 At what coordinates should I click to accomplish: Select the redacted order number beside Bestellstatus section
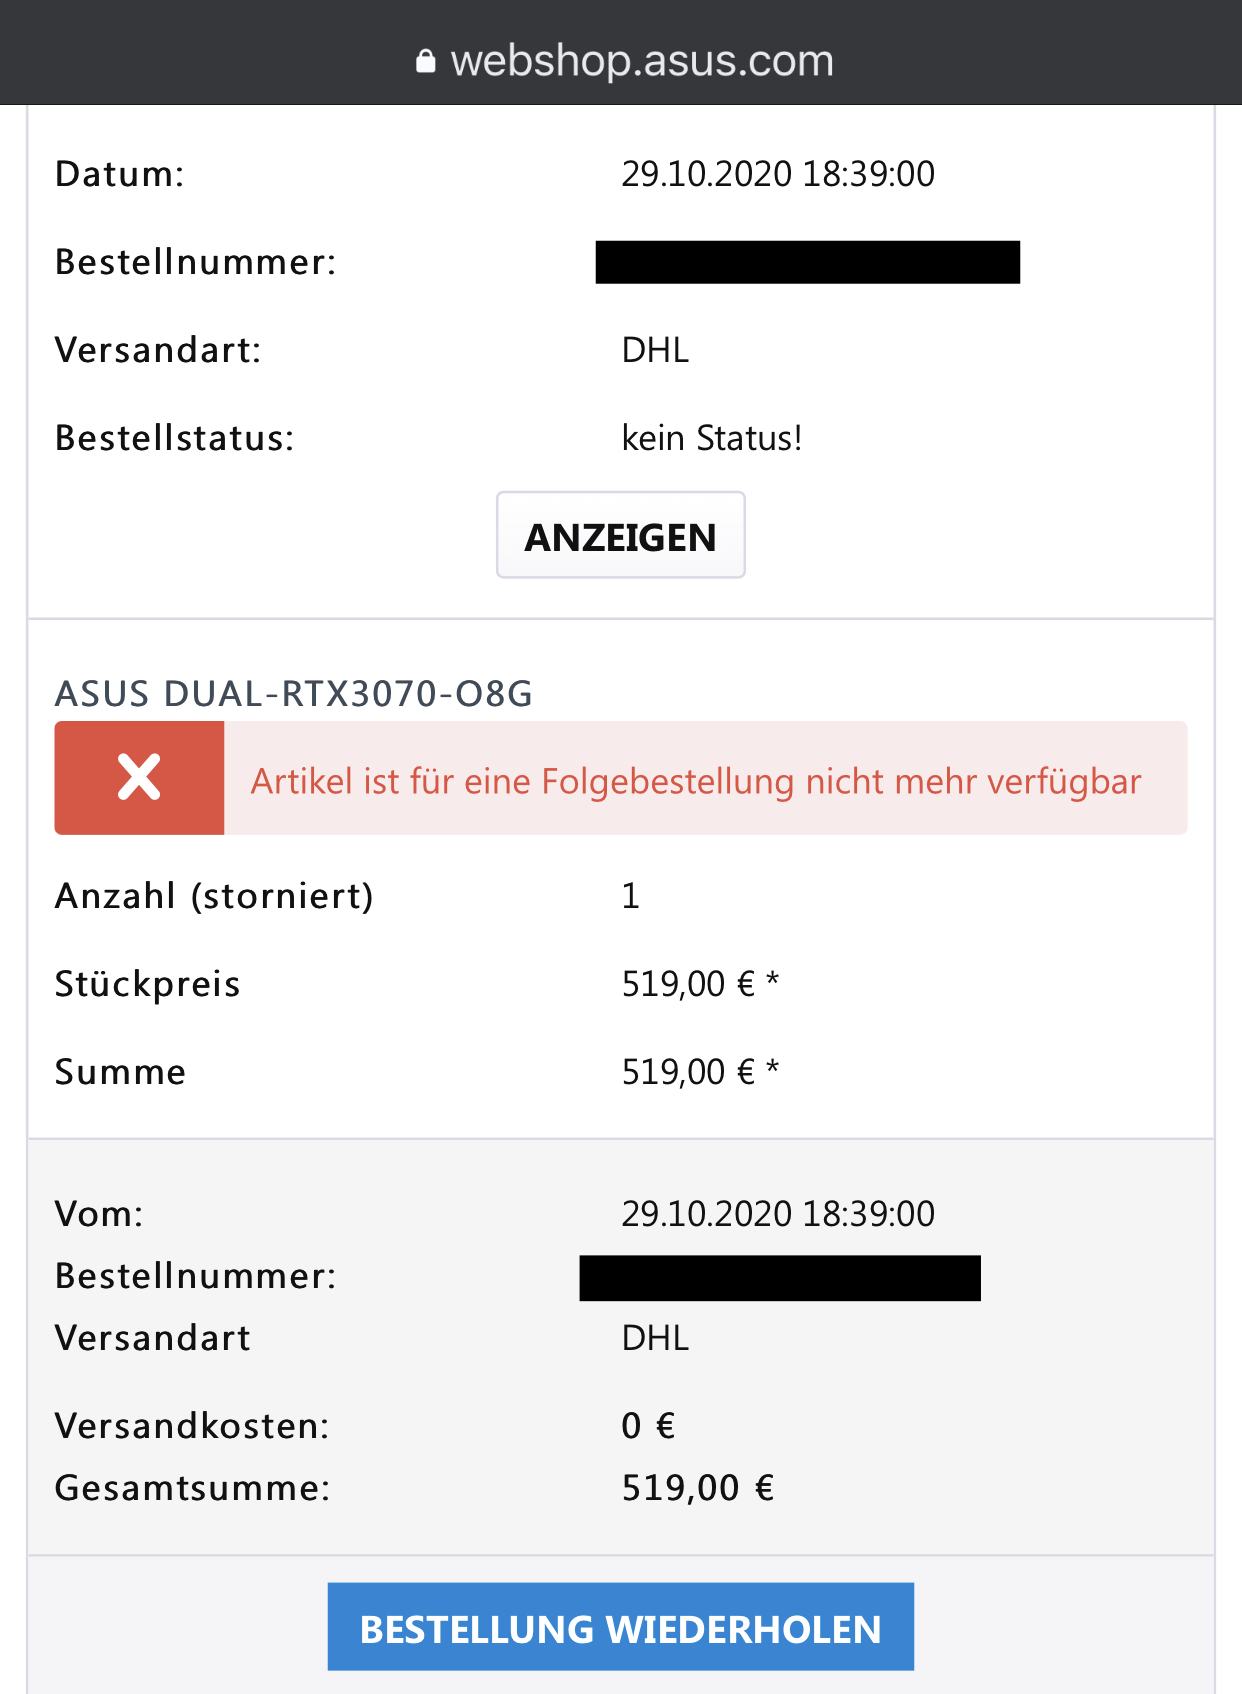pos(807,262)
